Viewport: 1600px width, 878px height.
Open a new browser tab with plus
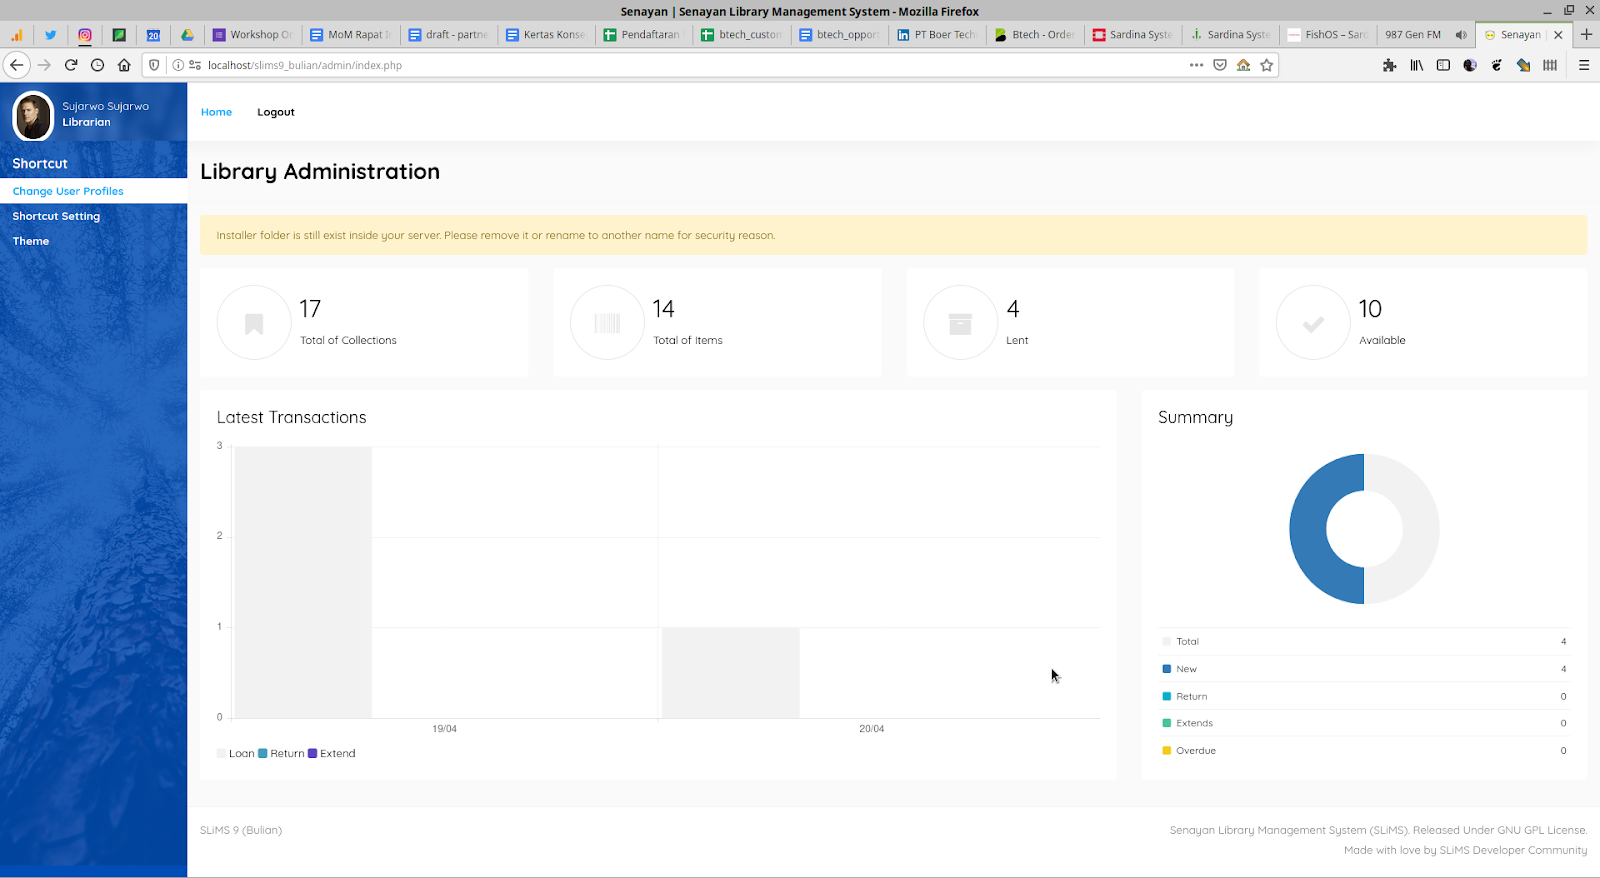(1586, 34)
